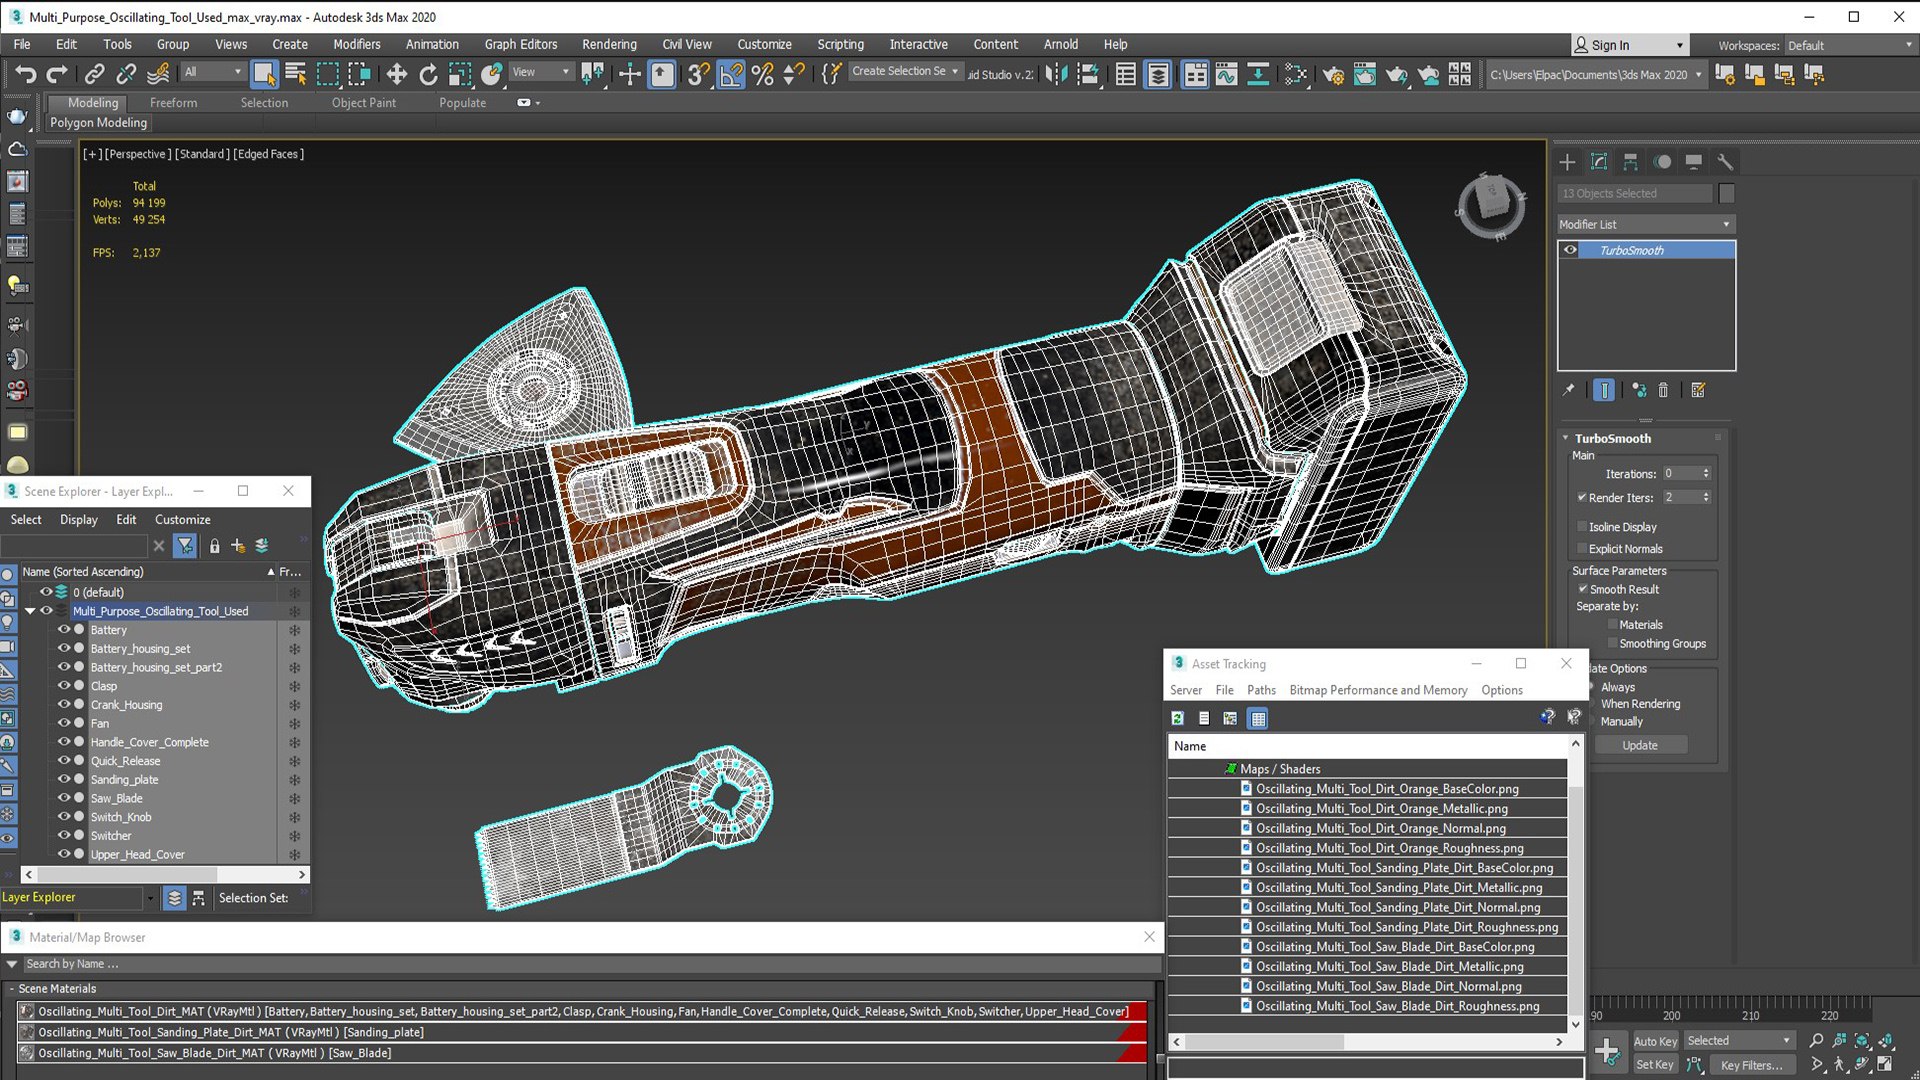This screenshot has height=1080, width=1920.
Task: Open the Create command panel tab
Action: (x=1567, y=162)
